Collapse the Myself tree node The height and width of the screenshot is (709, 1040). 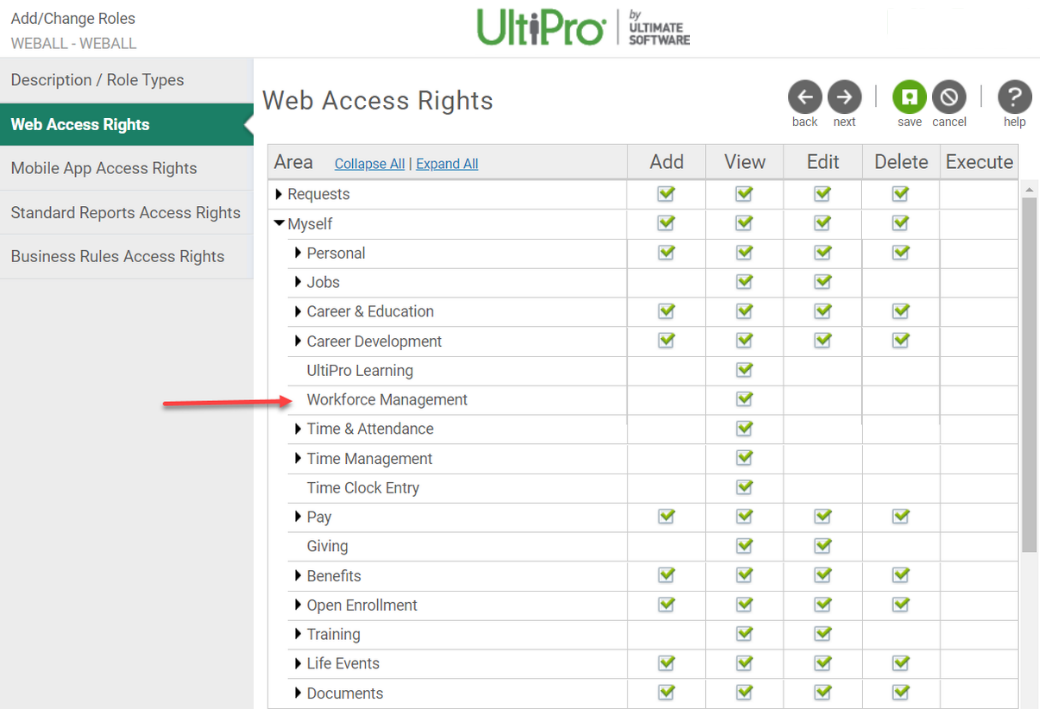(280, 224)
